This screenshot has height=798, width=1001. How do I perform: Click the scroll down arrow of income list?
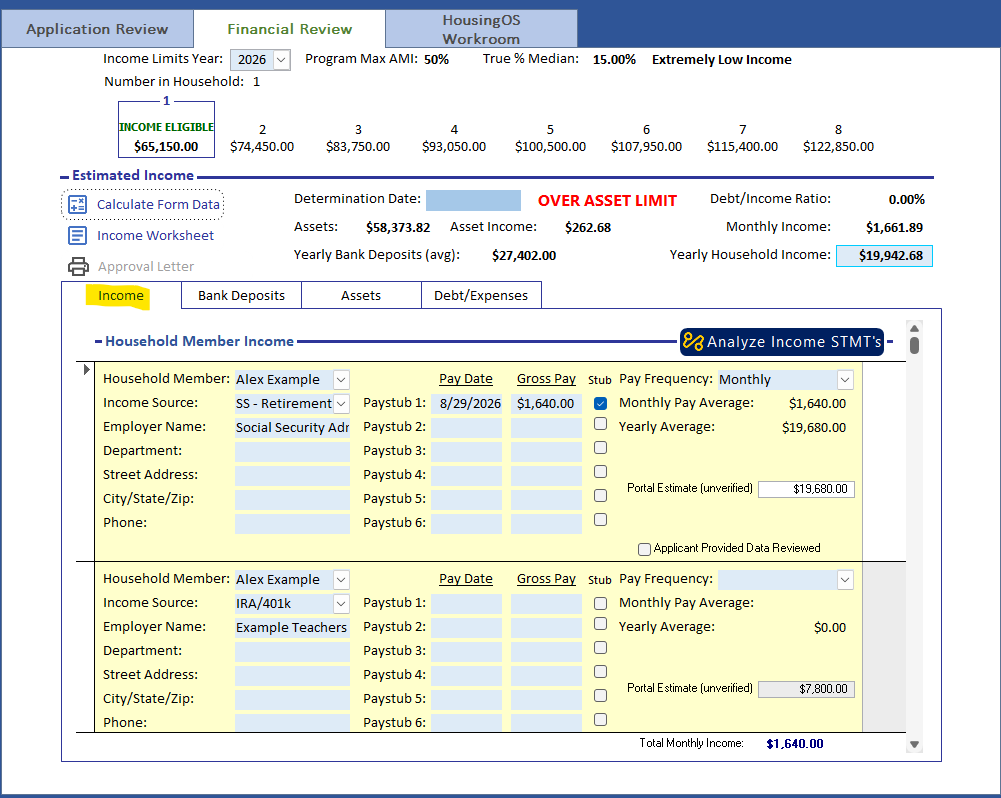click(914, 744)
